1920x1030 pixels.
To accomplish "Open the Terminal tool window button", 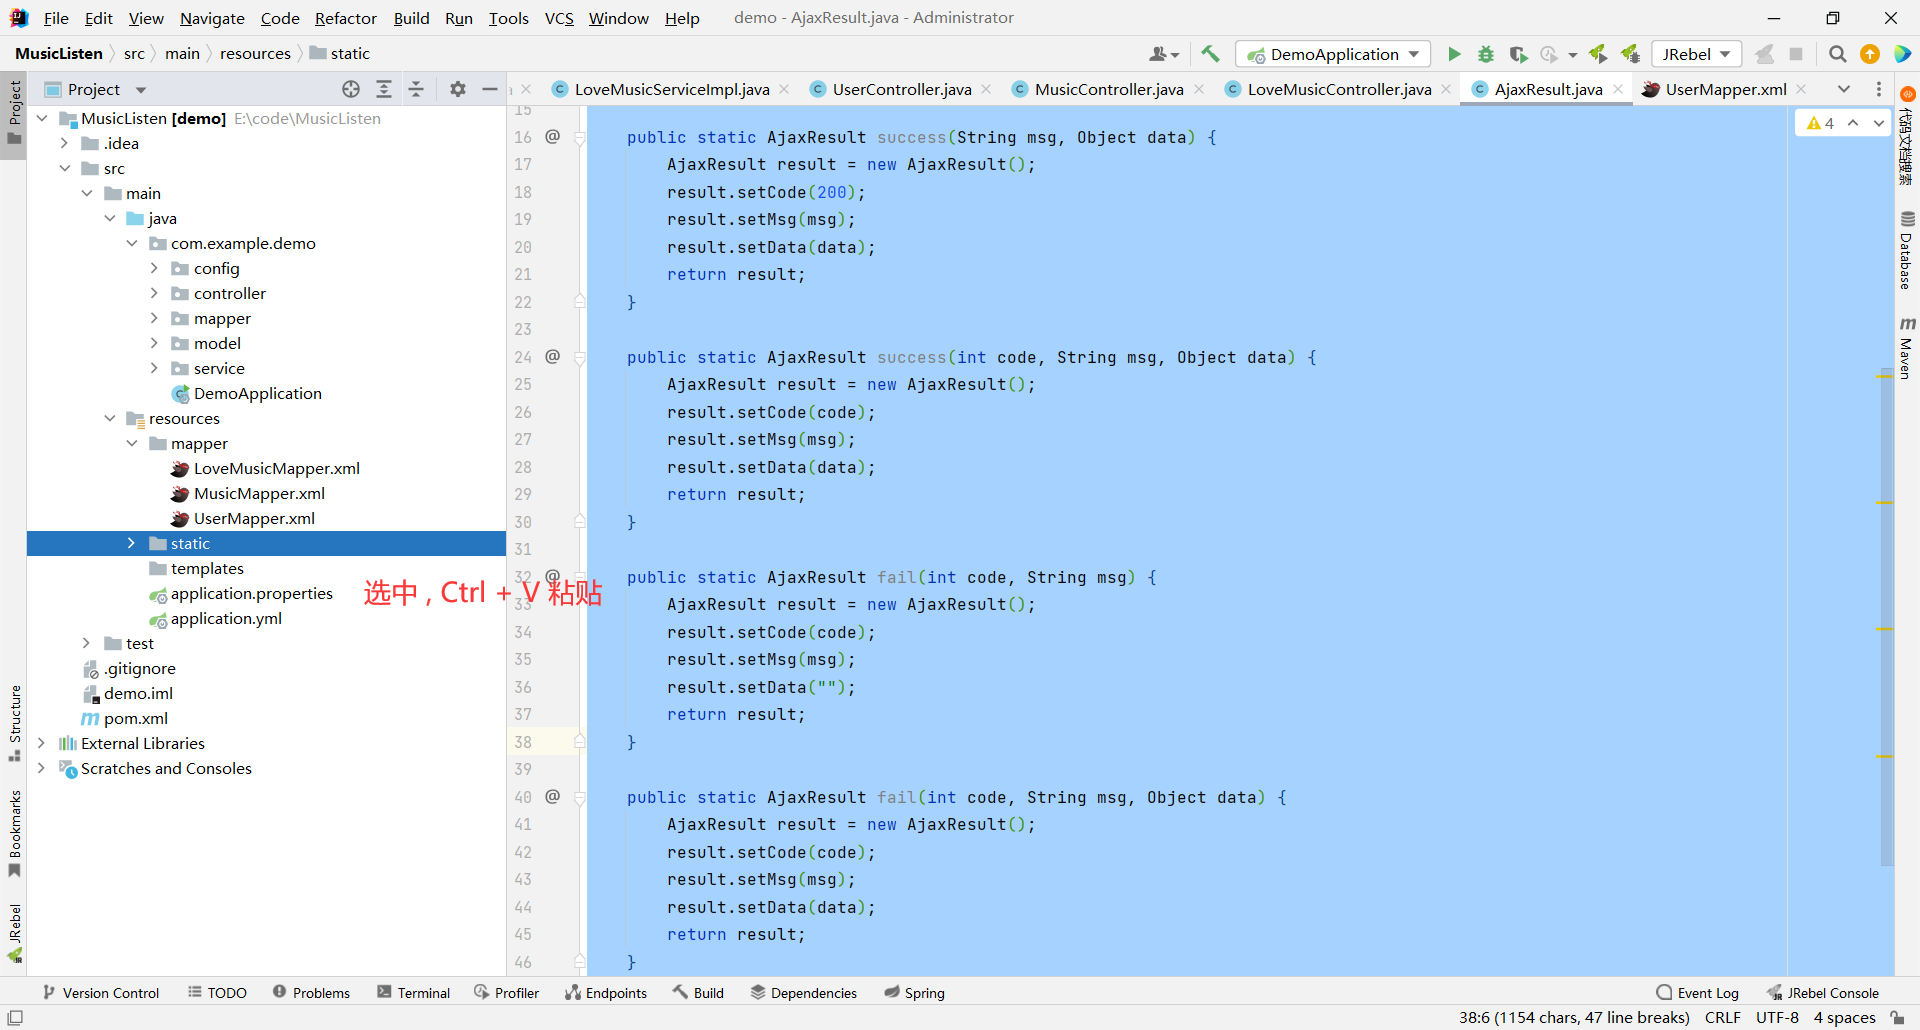I will coord(414,992).
